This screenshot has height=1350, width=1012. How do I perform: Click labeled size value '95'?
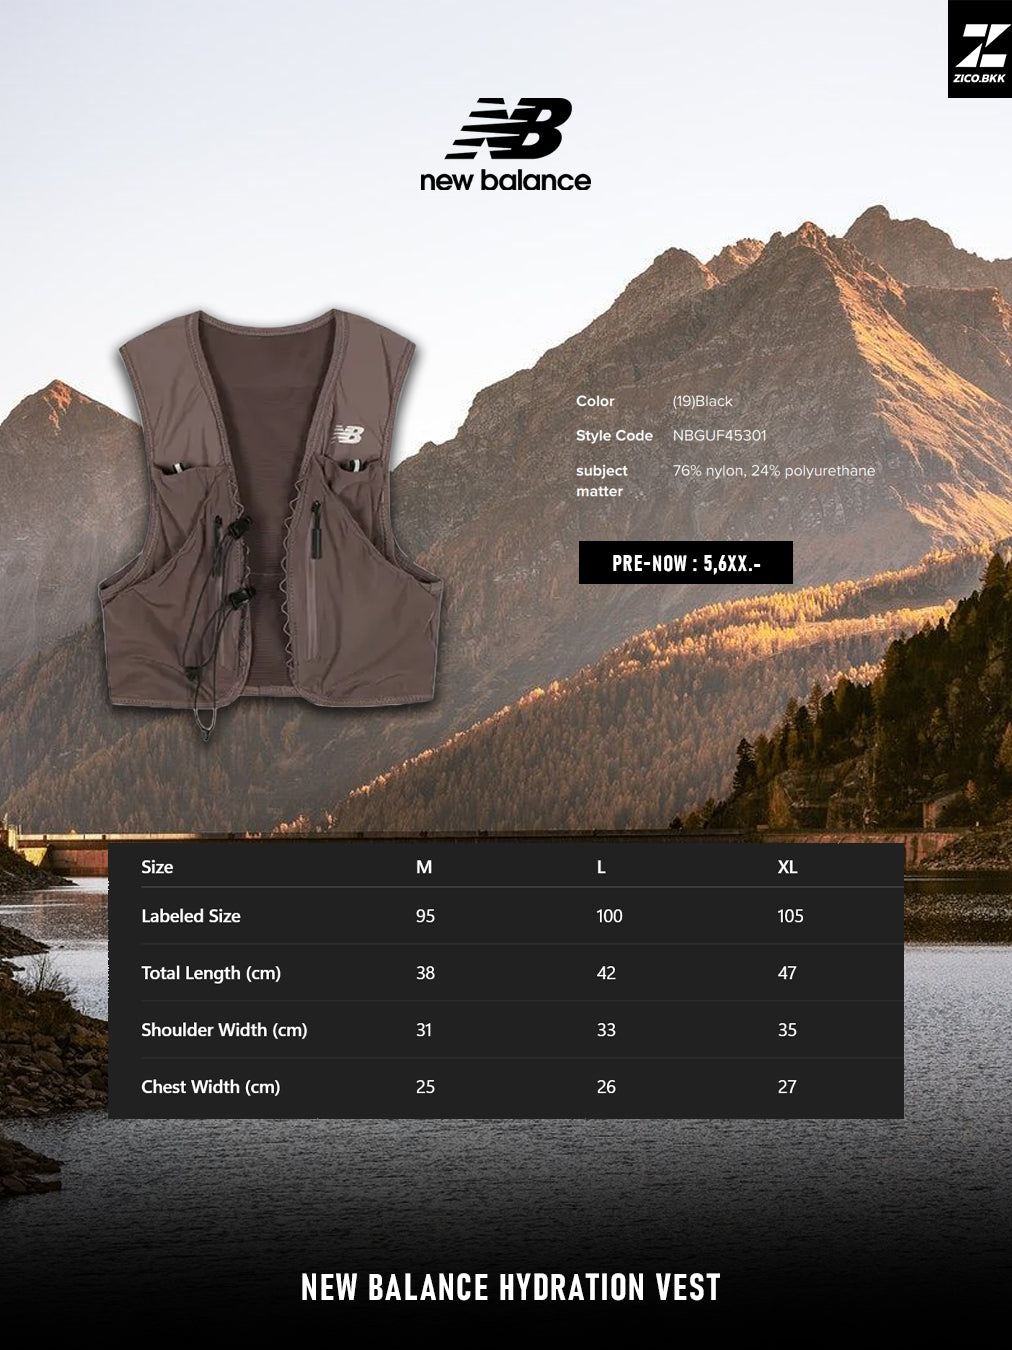pos(425,916)
